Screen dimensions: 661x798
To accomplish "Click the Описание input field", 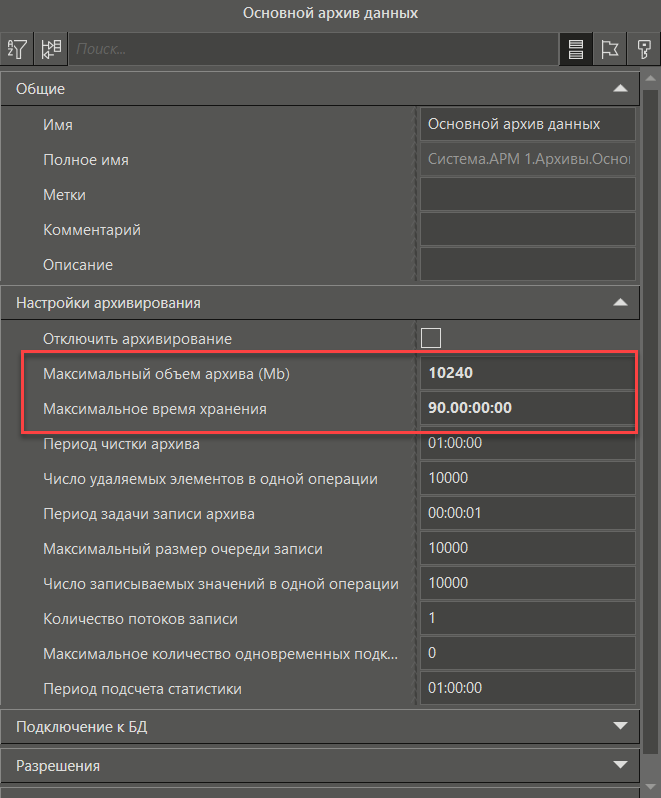I will [x=527, y=265].
